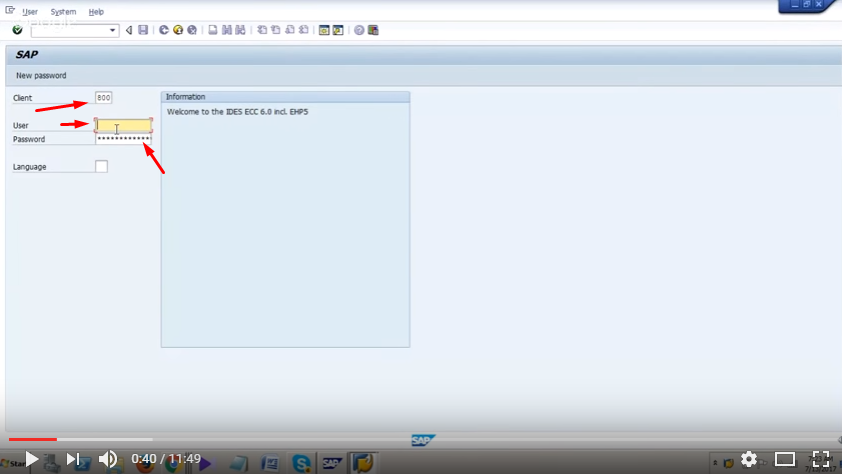
Task: Open the SAP window control menu icon
Action: click(10, 10)
